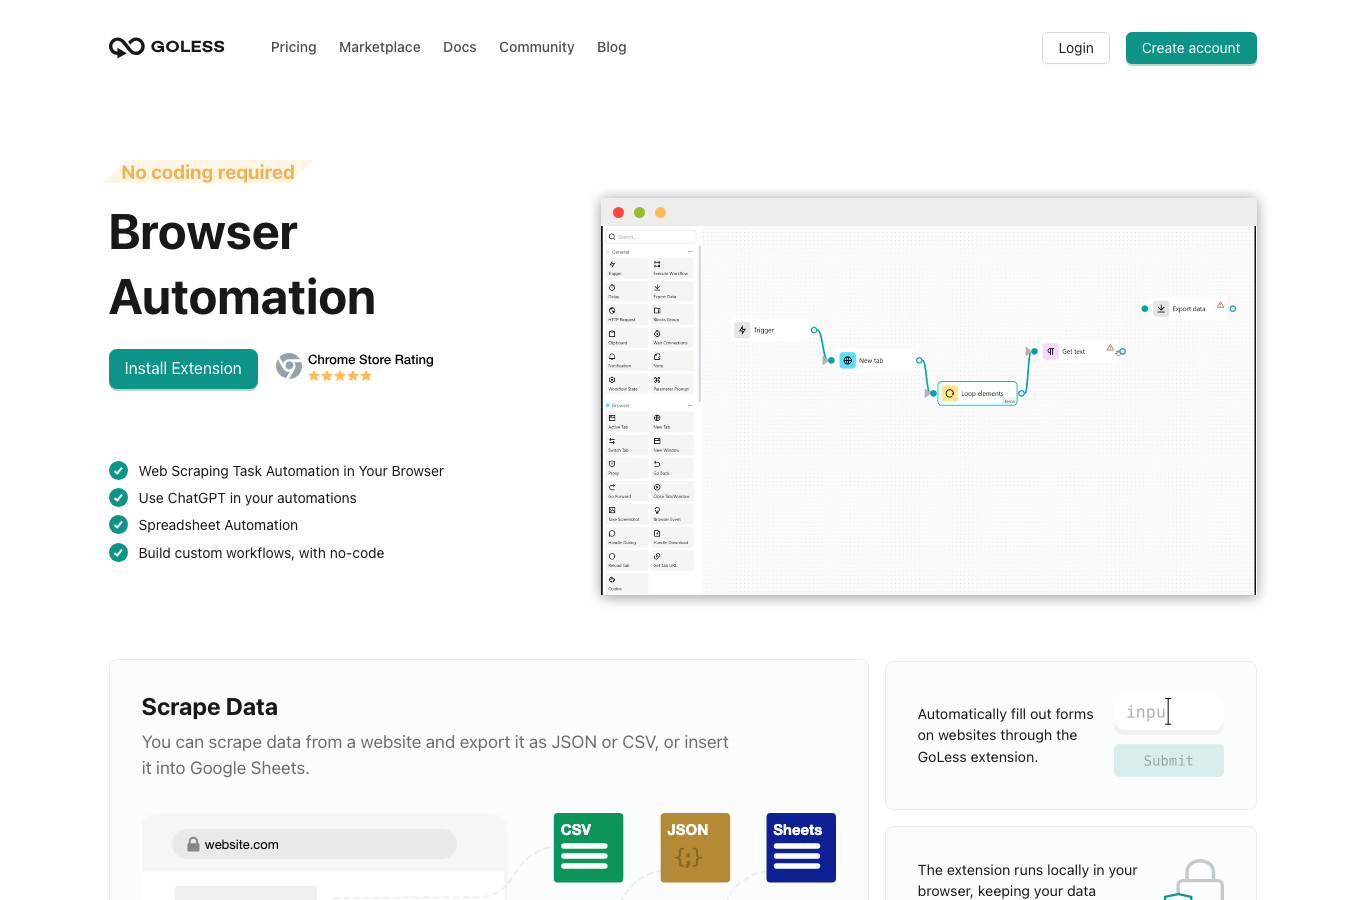Image resolution: width=1365 pixels, height=900 pixels.
Task: Click the Scrape Data heading
Action: click(210, 707)
